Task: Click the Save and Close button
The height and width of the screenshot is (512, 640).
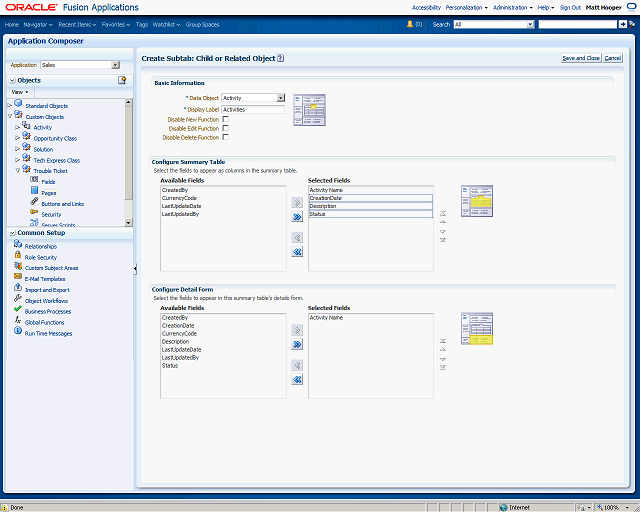Action: pyautogui.click(x=581, y=58)
